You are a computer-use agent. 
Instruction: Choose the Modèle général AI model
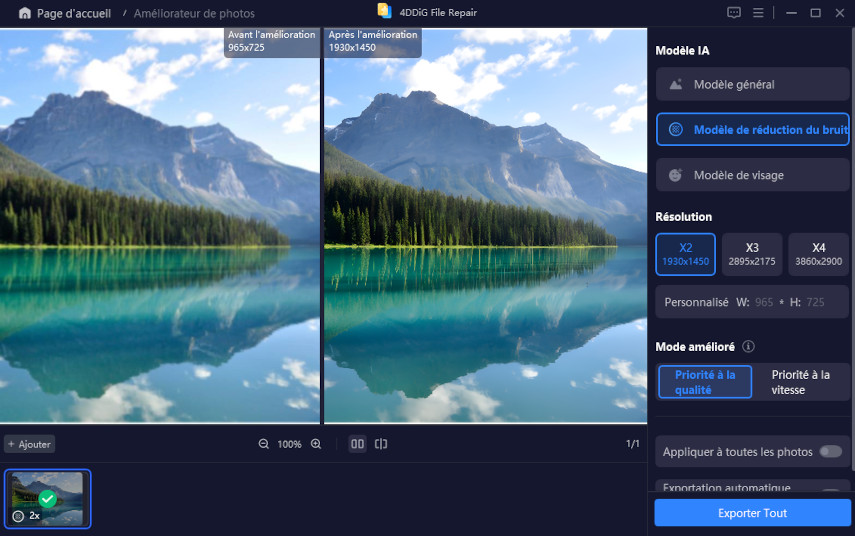coord(752,85)
